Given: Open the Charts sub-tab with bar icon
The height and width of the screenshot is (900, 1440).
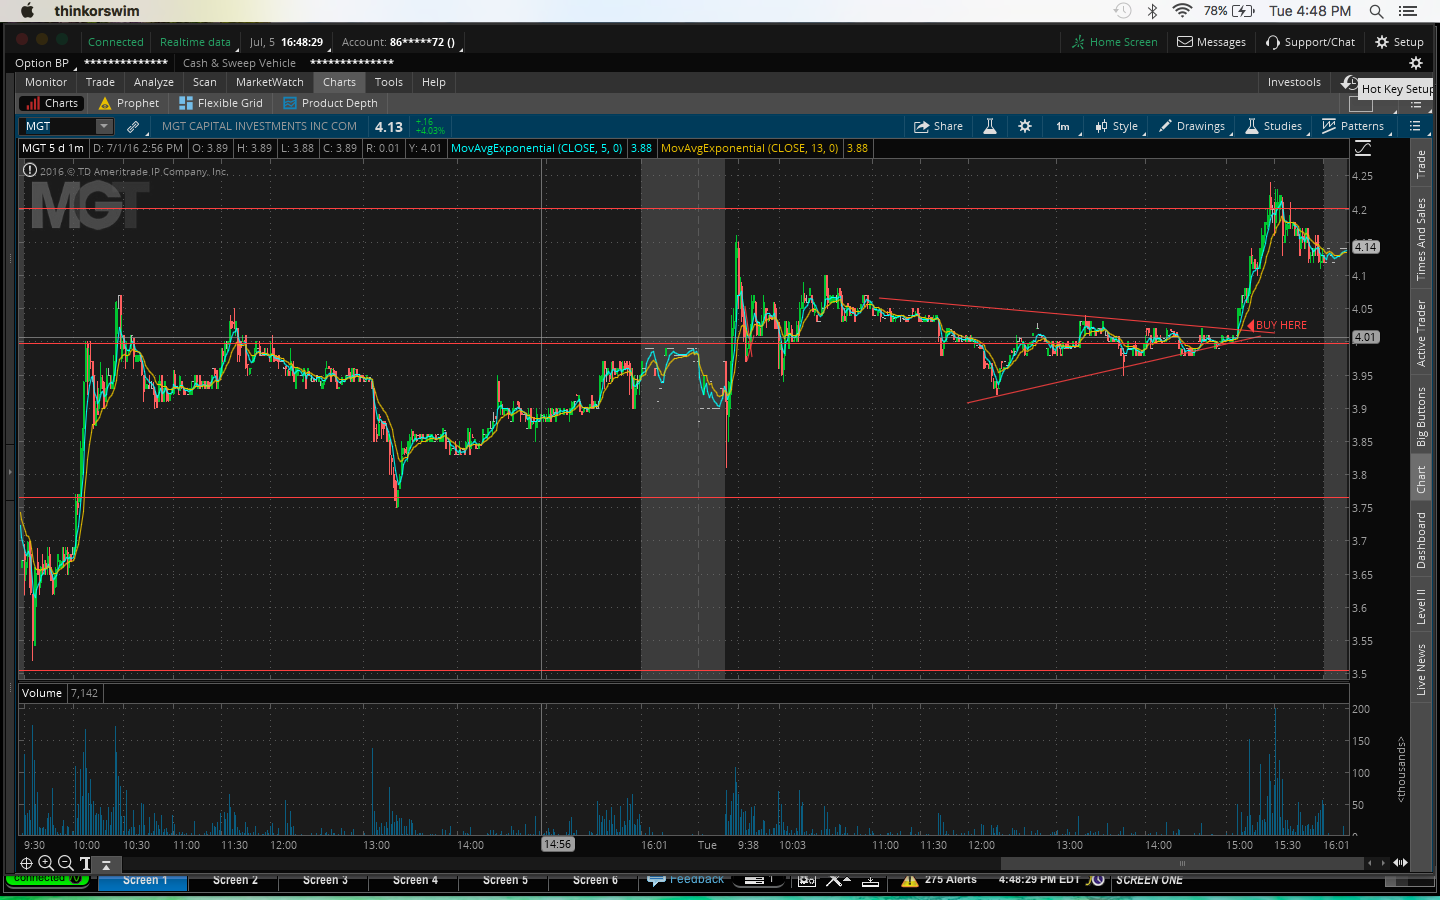Looking at the screenshot, I should coord(52,103).
